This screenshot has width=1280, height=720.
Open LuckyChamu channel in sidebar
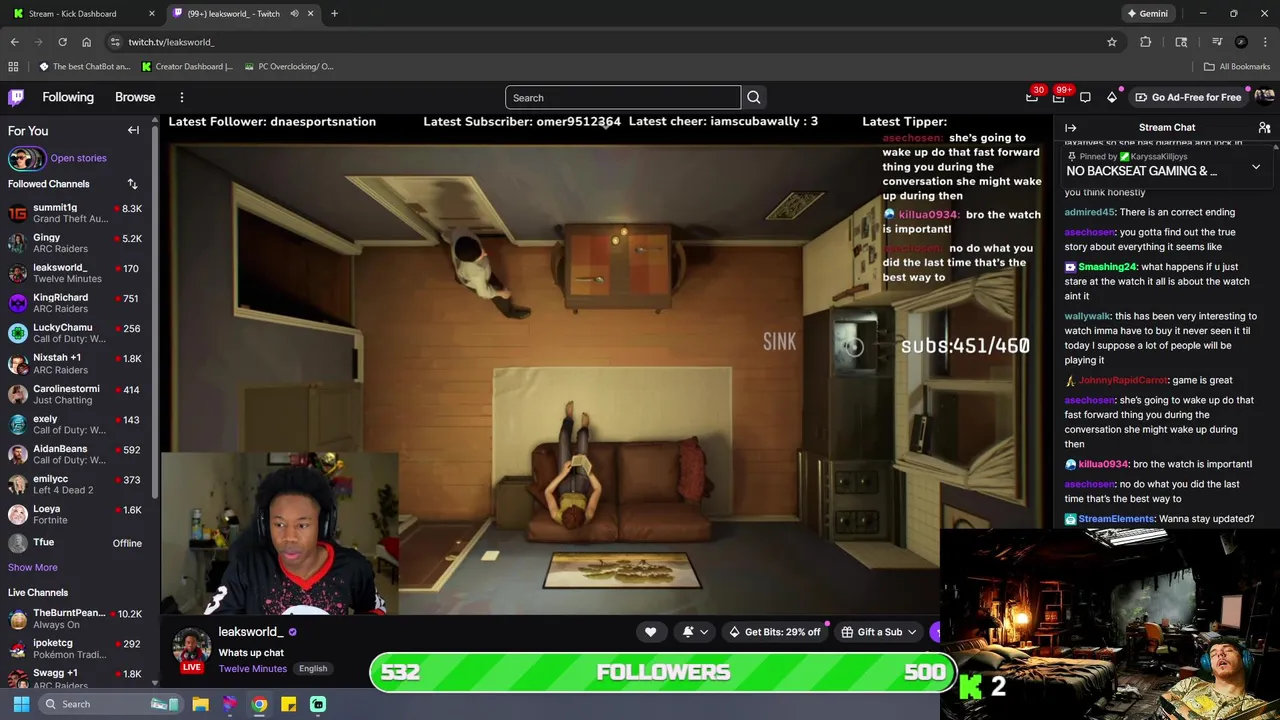75,333
